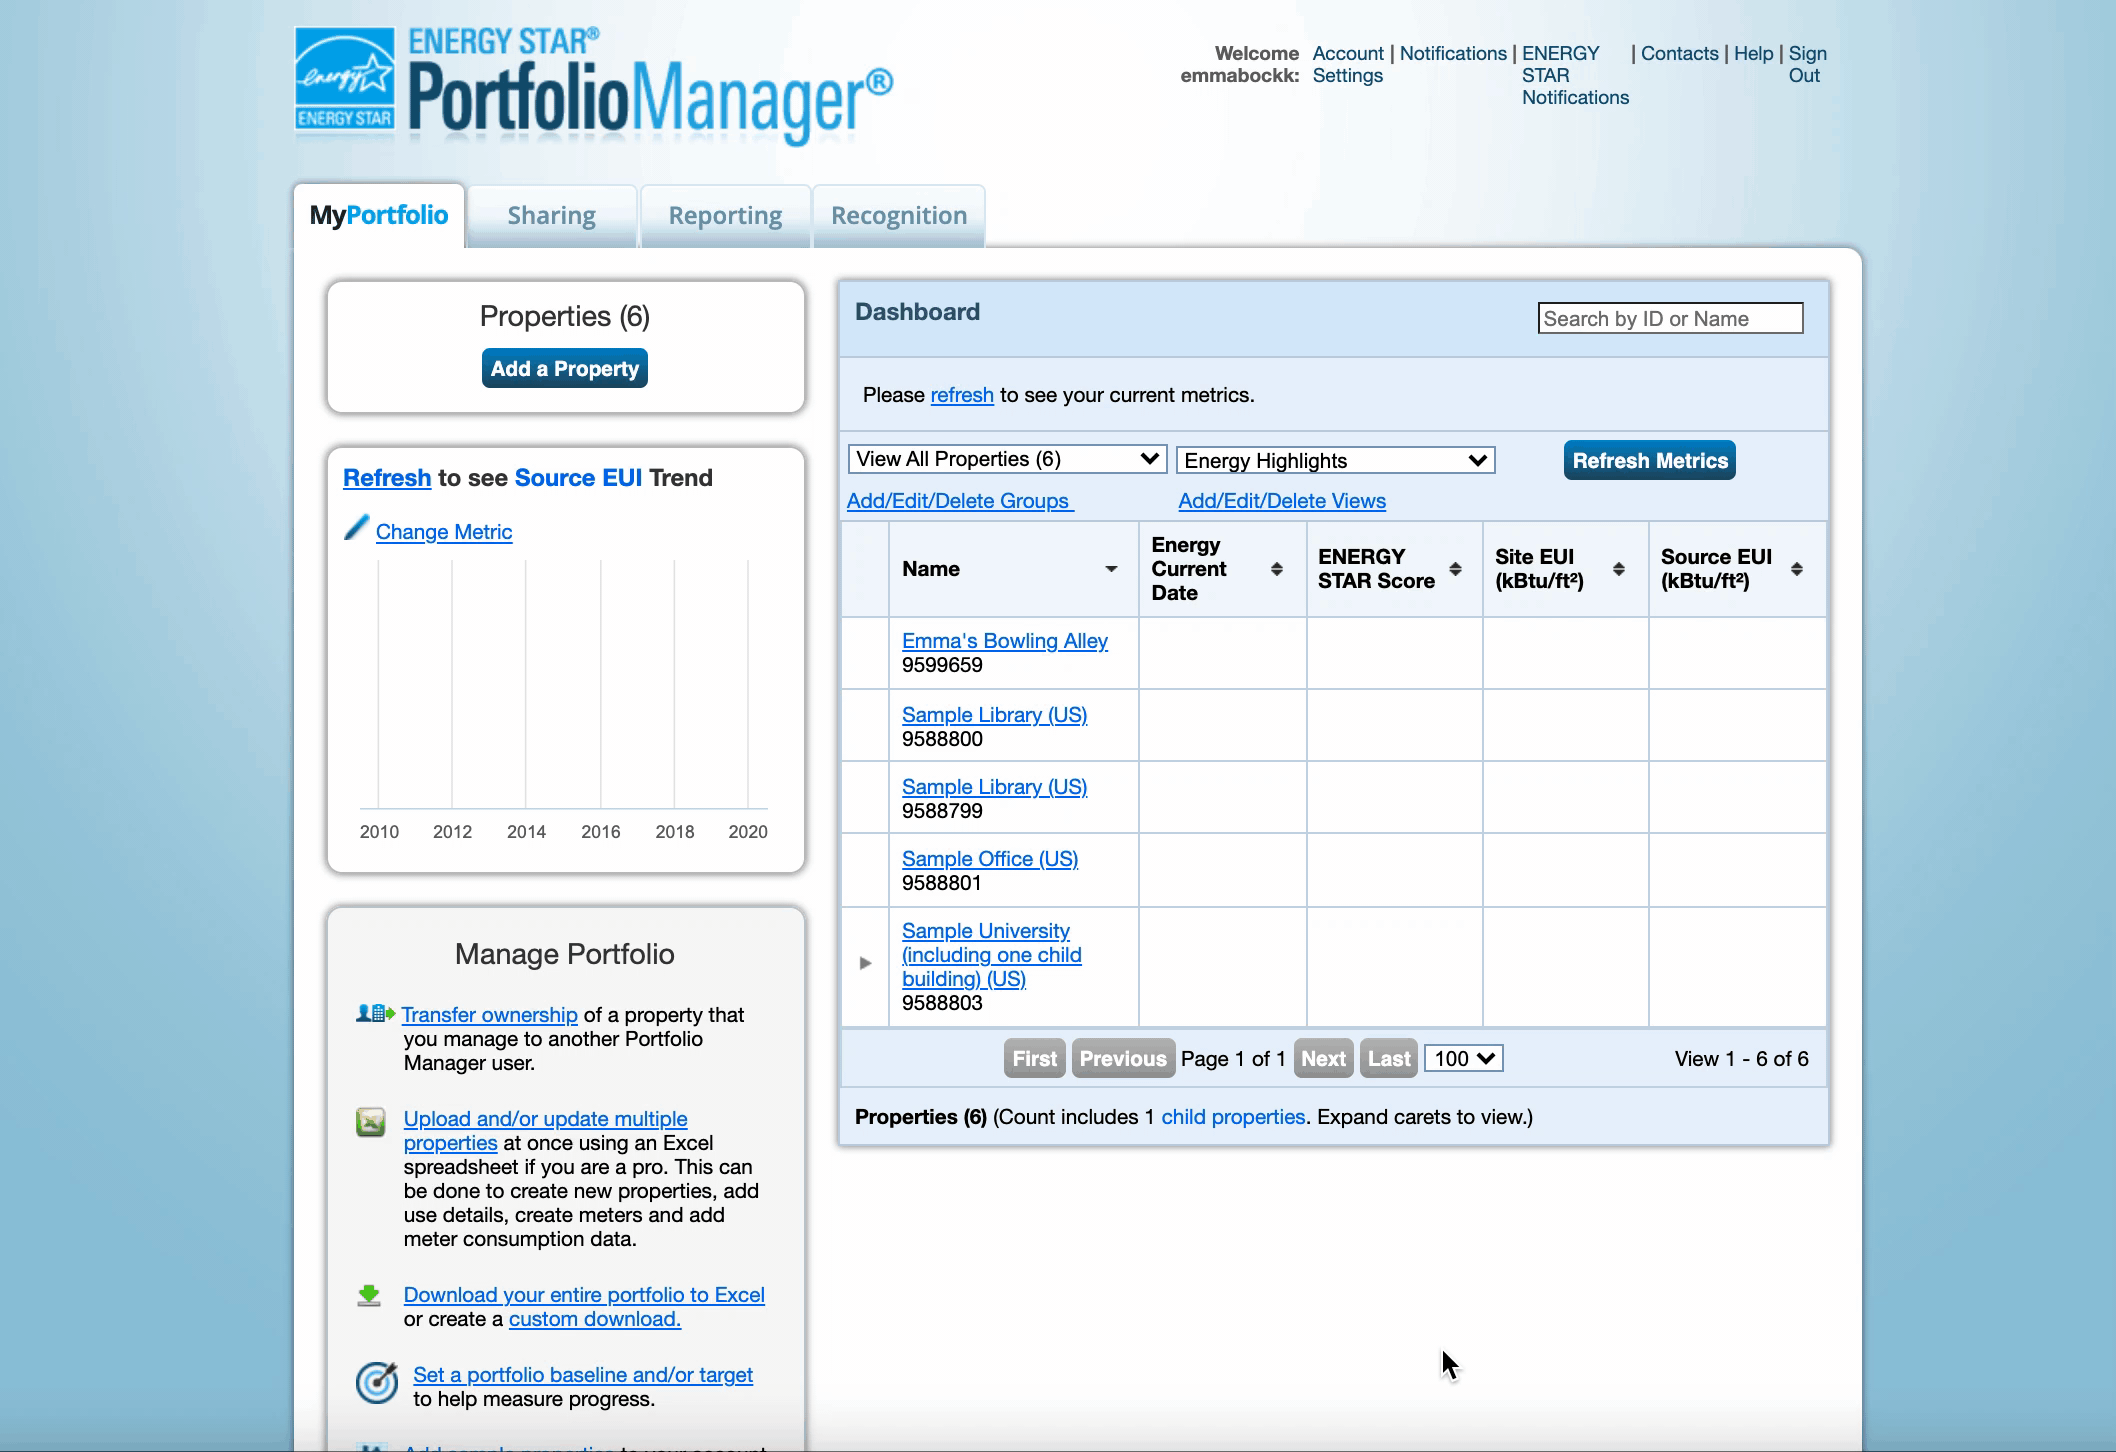Viewport: 2116px width, 1452px height.
Task: Click the Last page button
Action: [x=1389, y=1058]
